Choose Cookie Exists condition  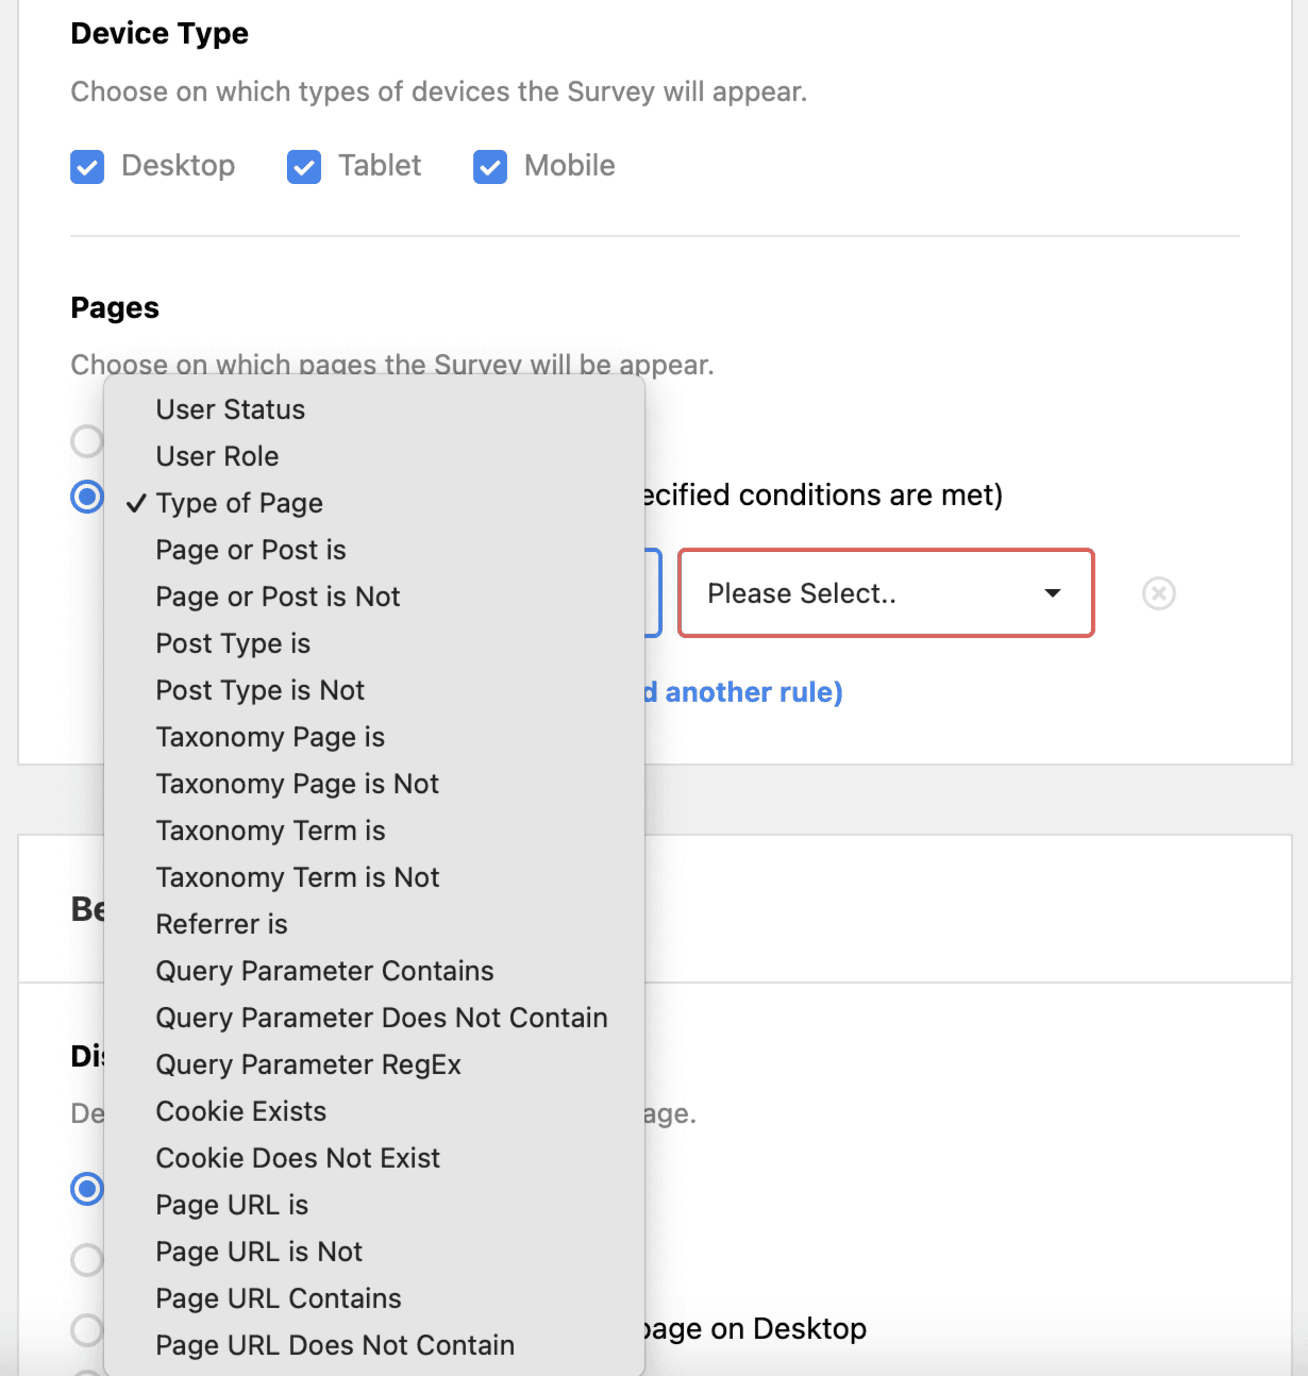241,1111
